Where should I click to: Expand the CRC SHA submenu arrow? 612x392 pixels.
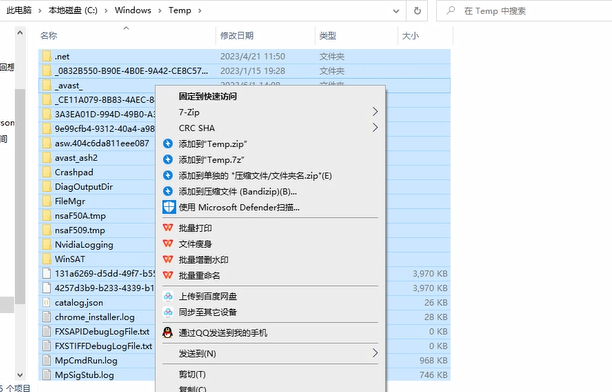coord(375,128)
